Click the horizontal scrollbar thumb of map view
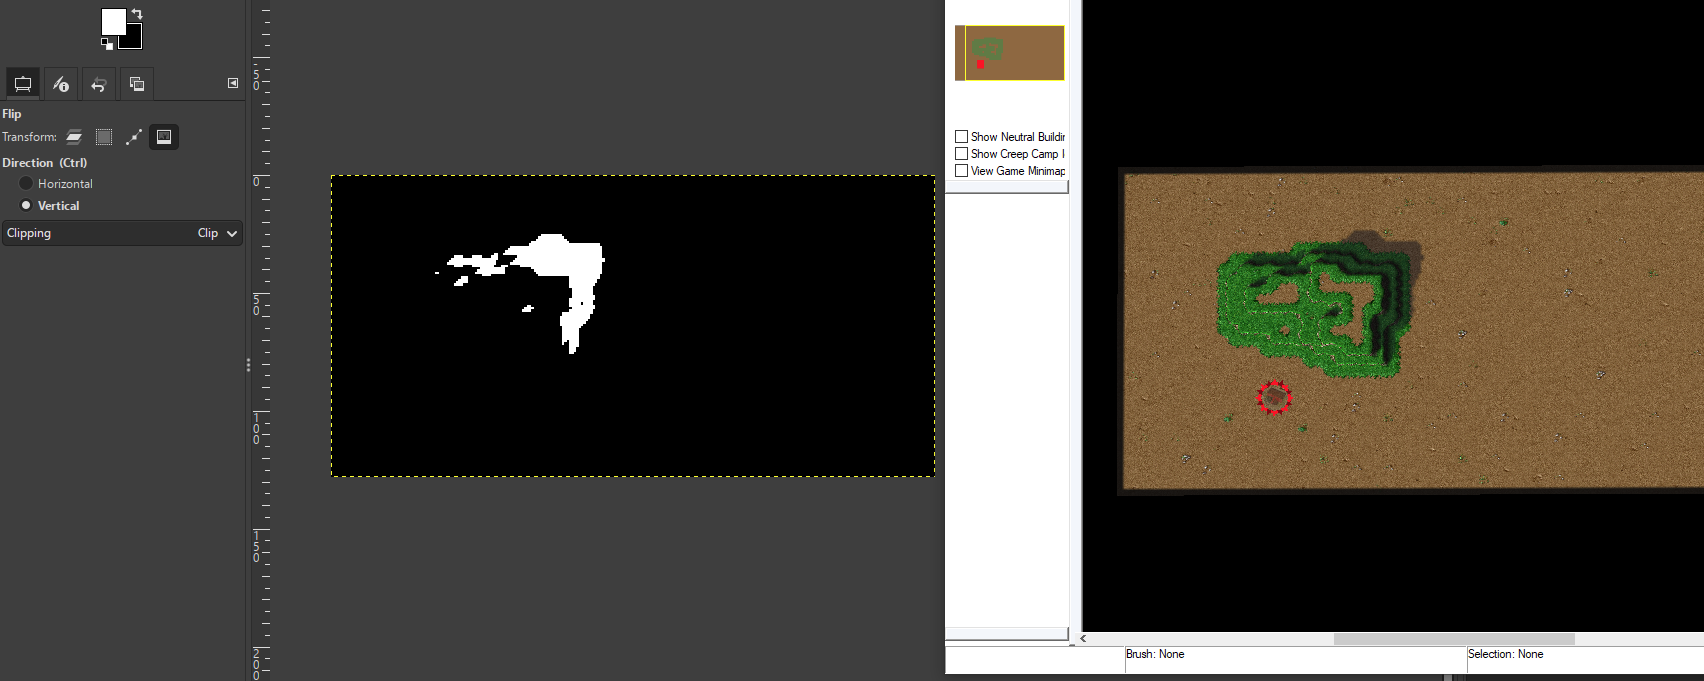Screen dimensions: 1704x681 coord(1454,638)
